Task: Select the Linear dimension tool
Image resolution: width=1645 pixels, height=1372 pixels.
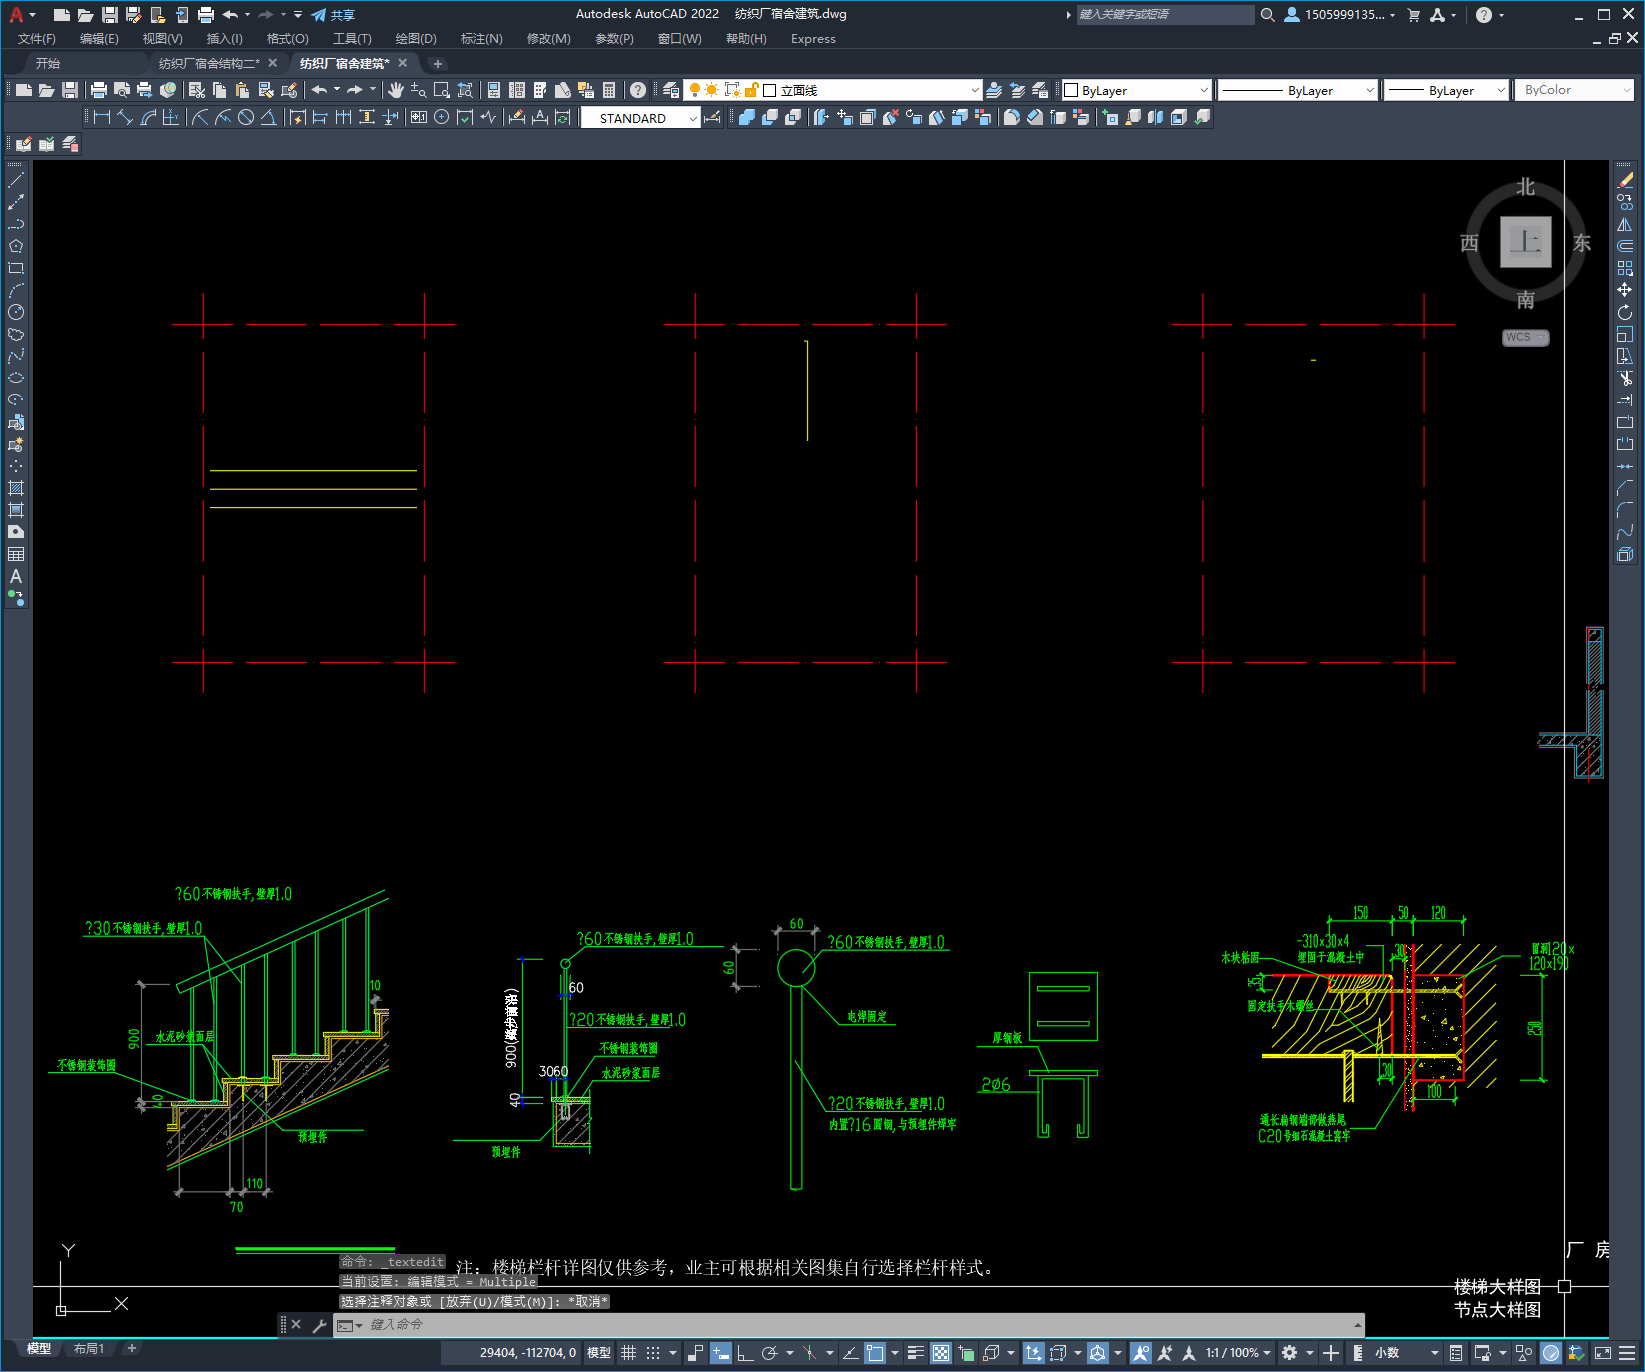Action: click(101, 118)
